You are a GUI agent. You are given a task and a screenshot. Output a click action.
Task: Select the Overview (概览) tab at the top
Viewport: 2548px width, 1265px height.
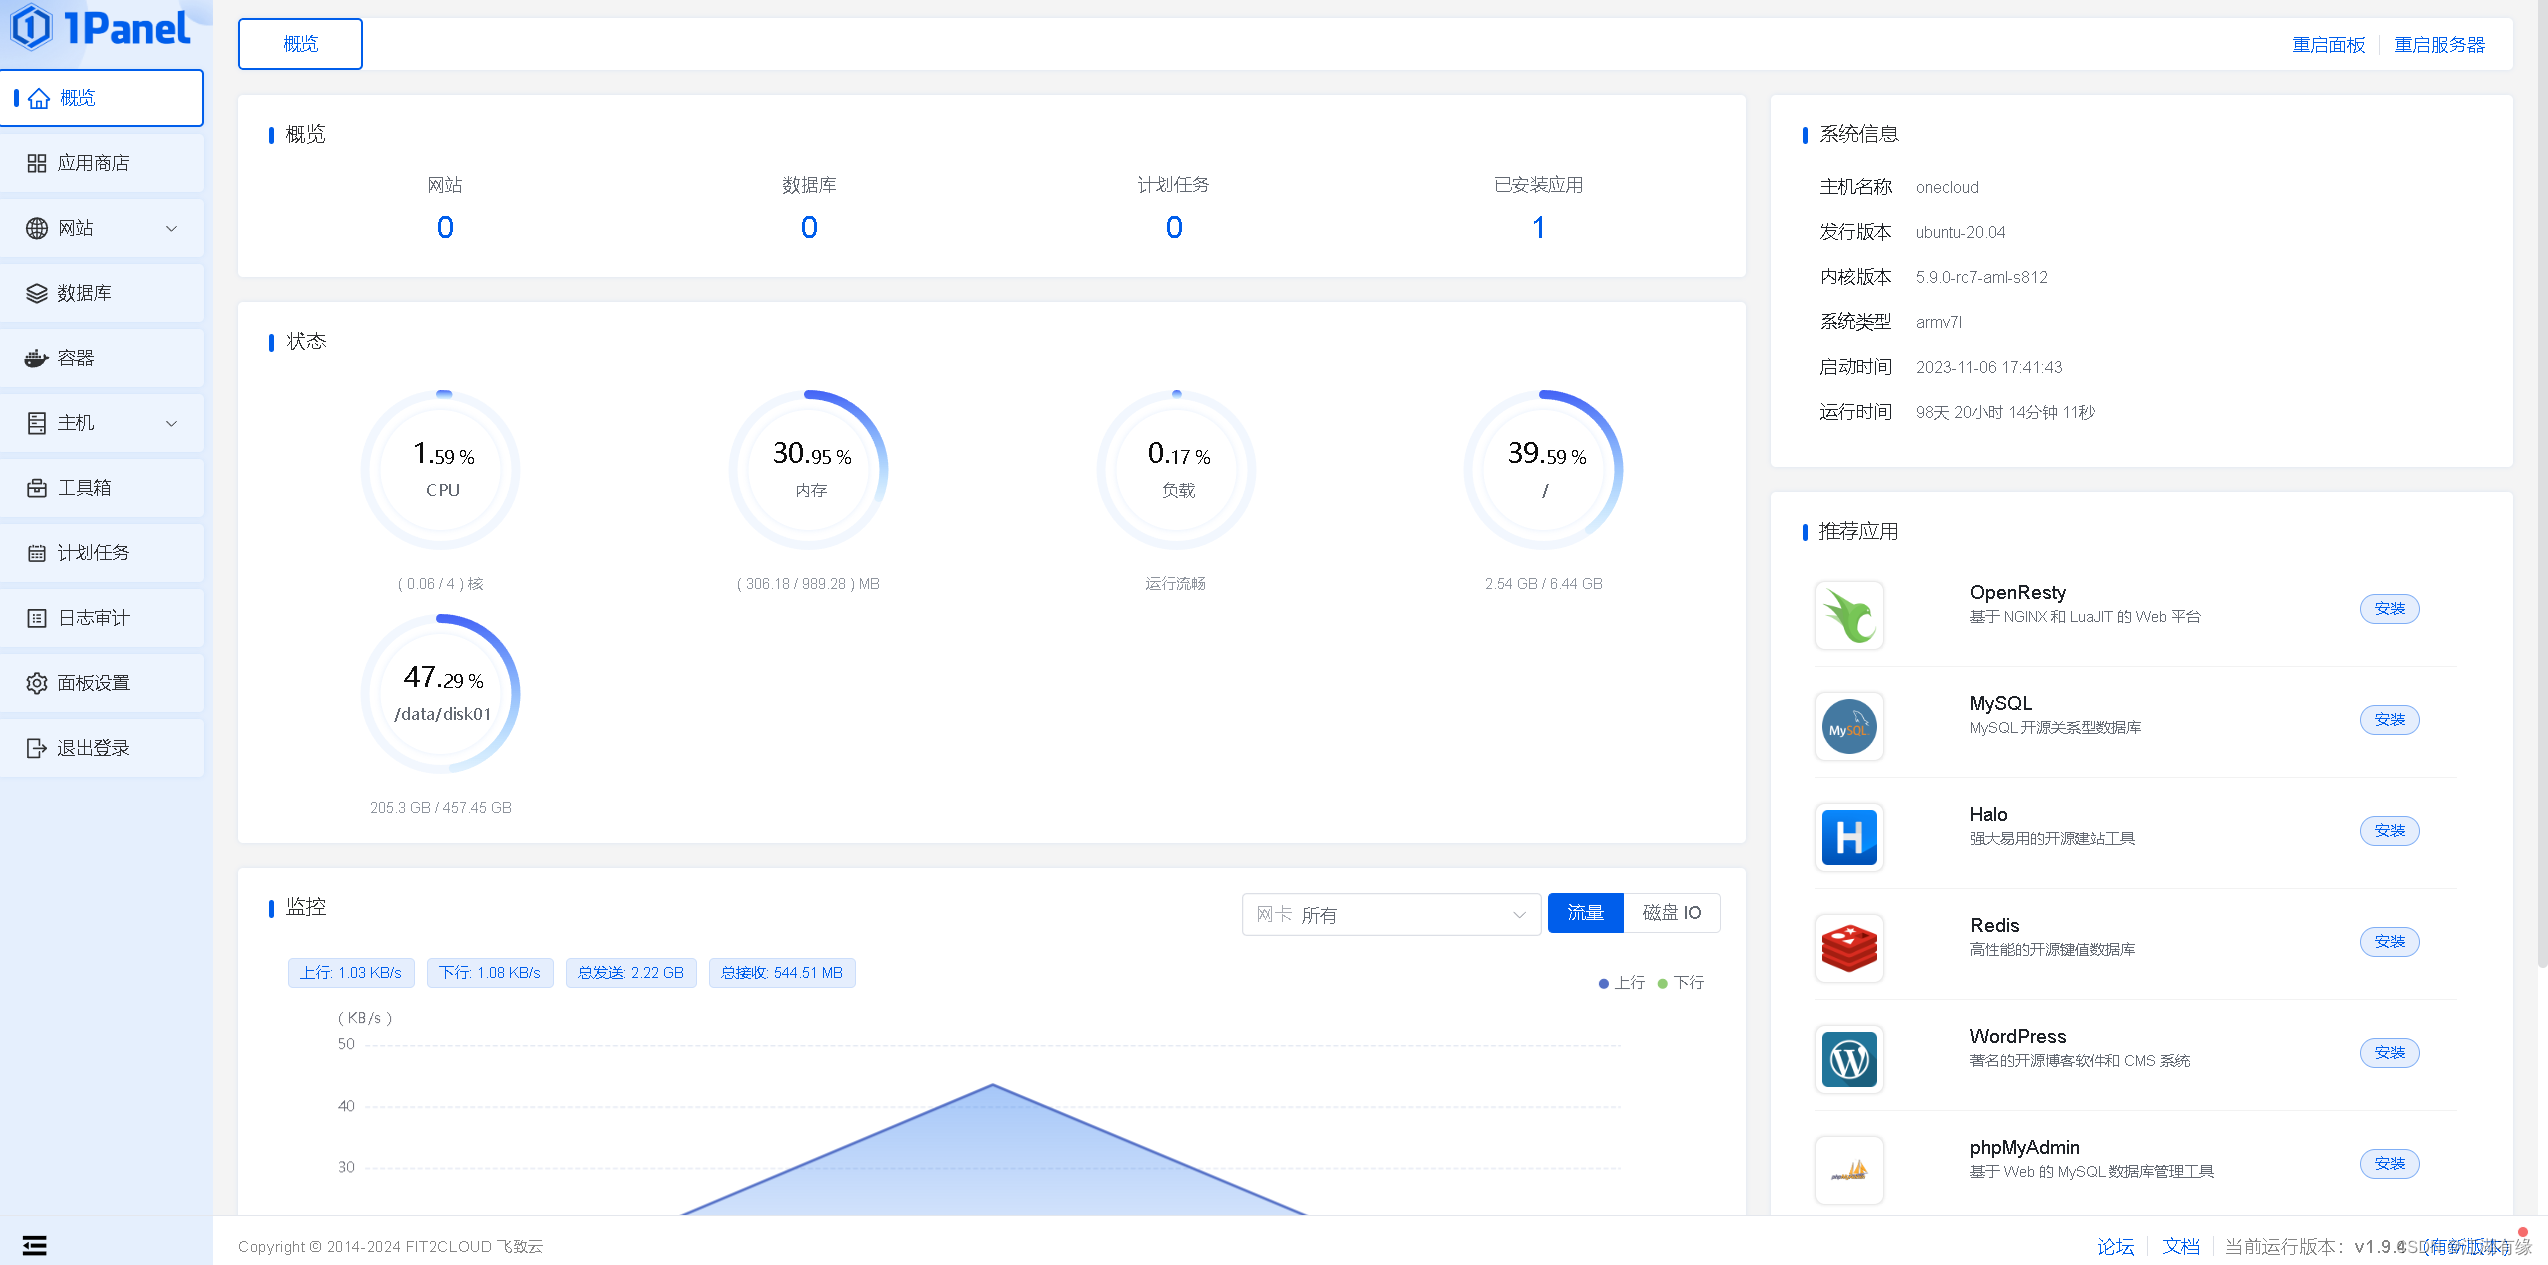click(300, 44)
